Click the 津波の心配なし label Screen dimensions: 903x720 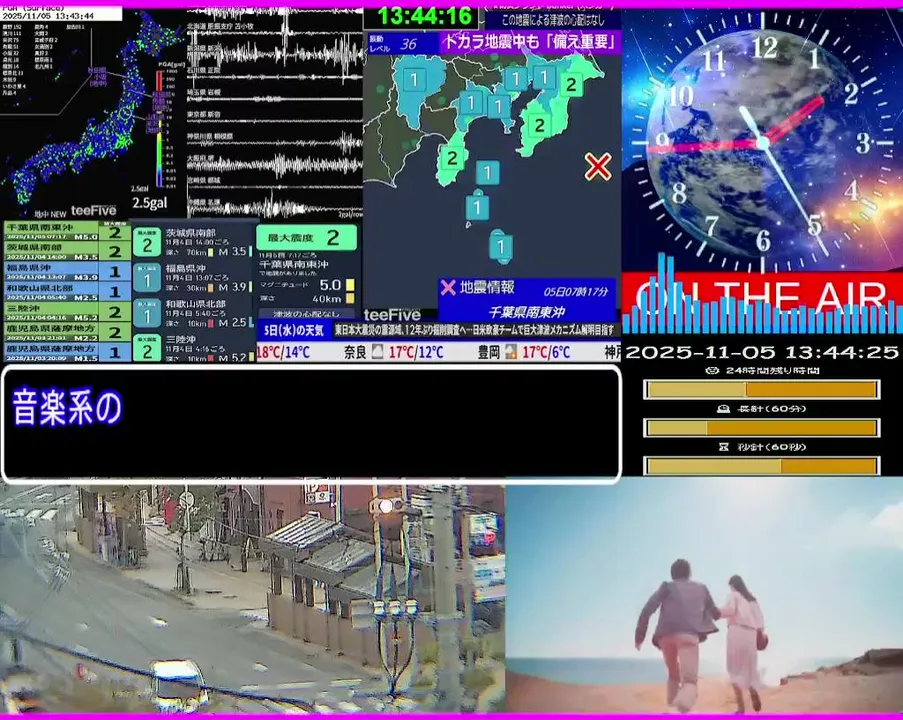pyautogui.click(x=306, y=314)
